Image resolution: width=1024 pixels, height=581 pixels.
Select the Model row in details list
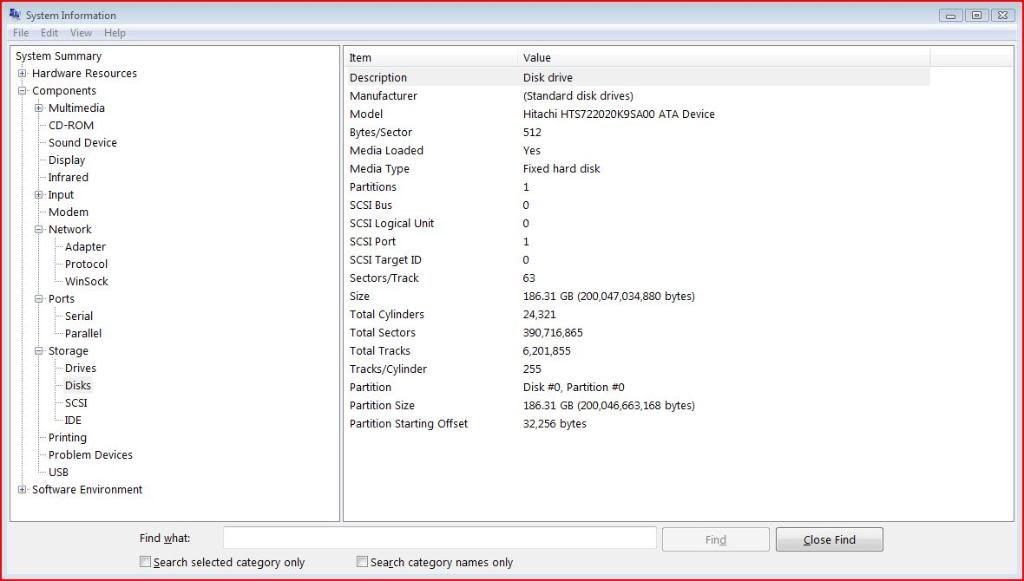pos(366,114)
